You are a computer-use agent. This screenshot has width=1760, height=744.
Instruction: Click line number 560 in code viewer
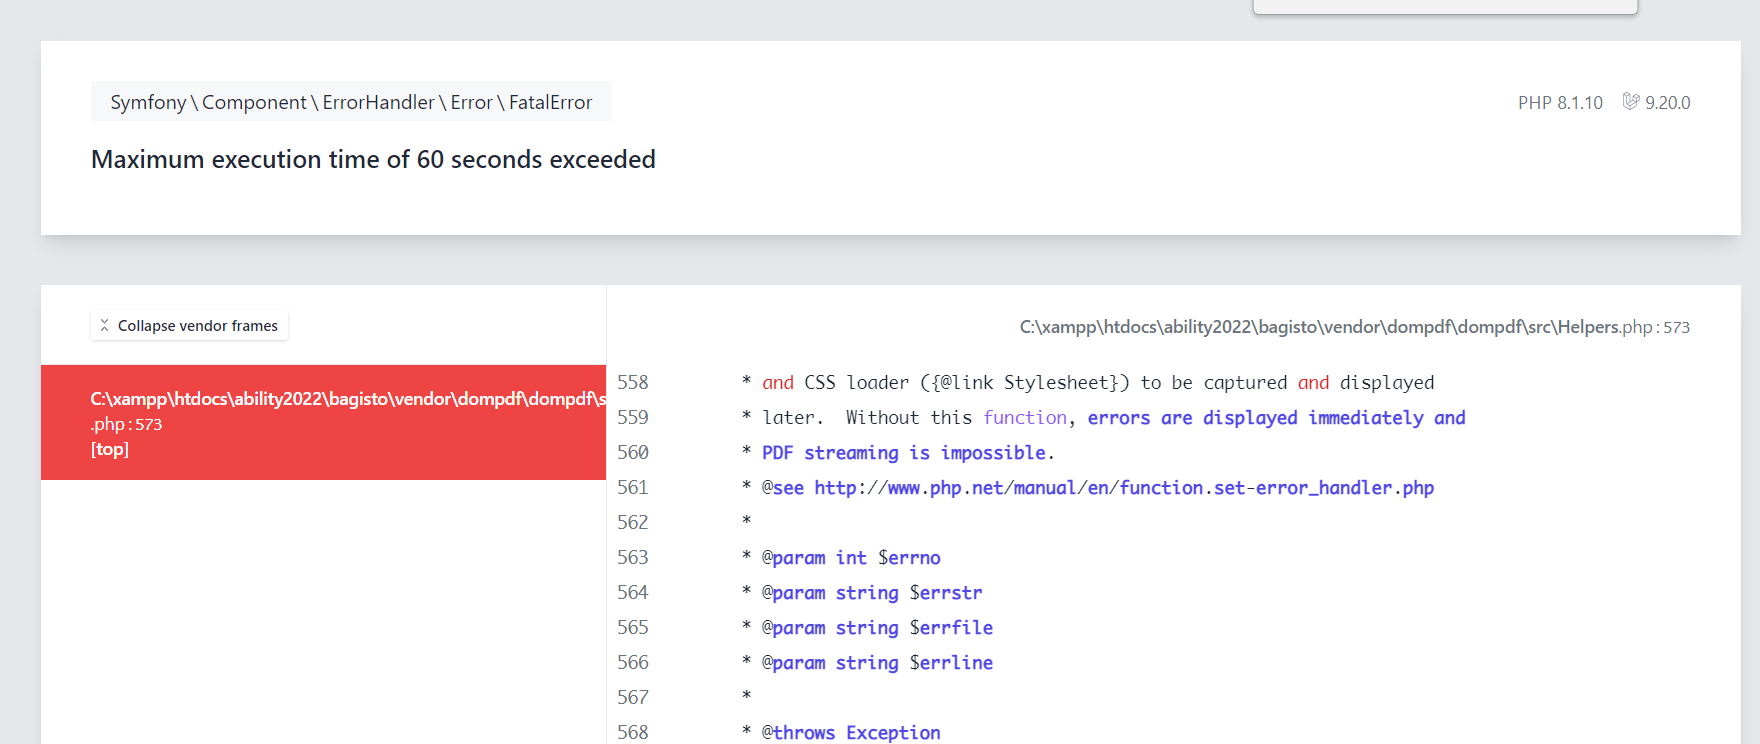tap(633, 453)
